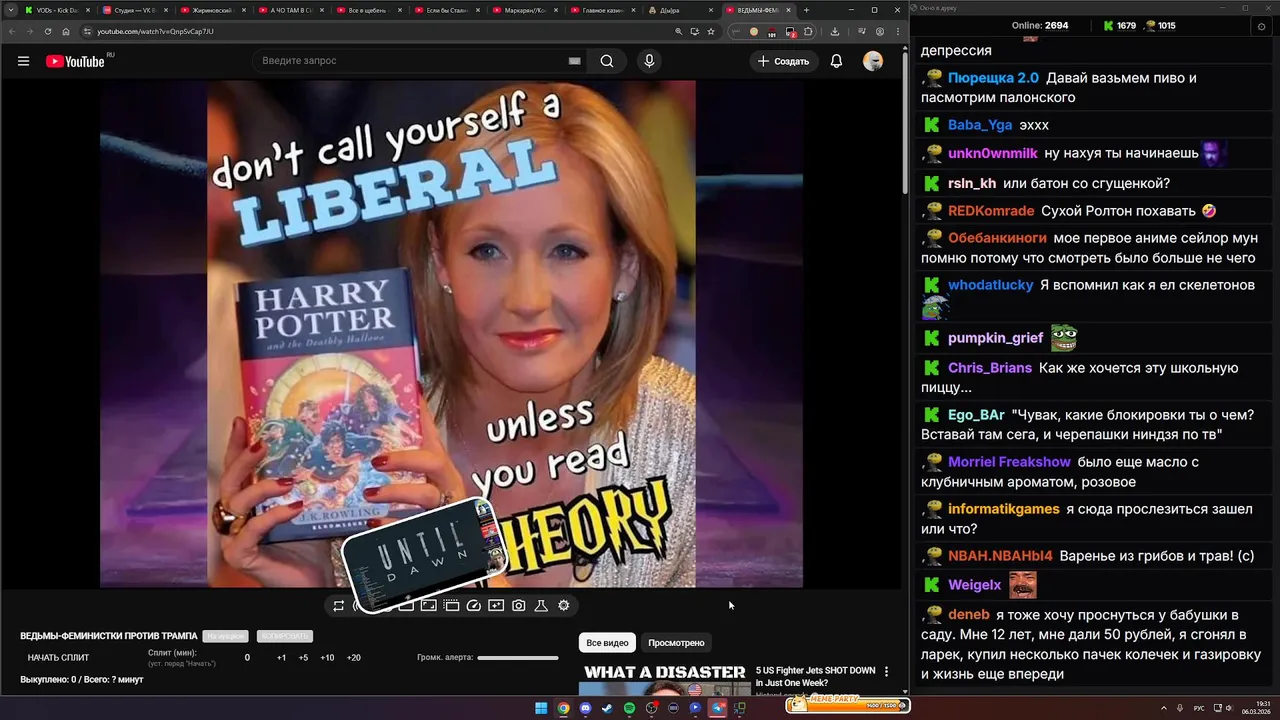Screen dimensions: 1280x720
Task: Click 'НАЧАТЬ СПЛИТ' button
Action: coord(58,658)
